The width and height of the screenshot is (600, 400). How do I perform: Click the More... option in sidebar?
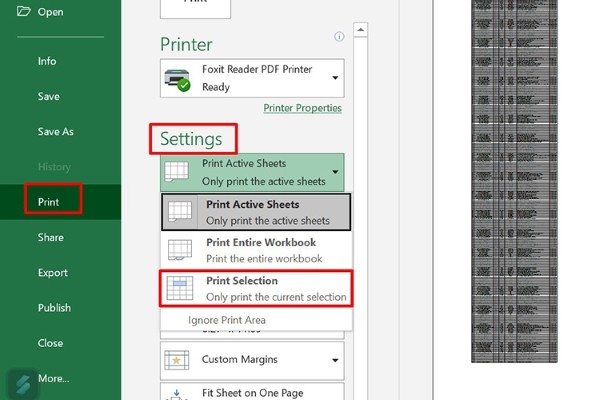[54, 378]
